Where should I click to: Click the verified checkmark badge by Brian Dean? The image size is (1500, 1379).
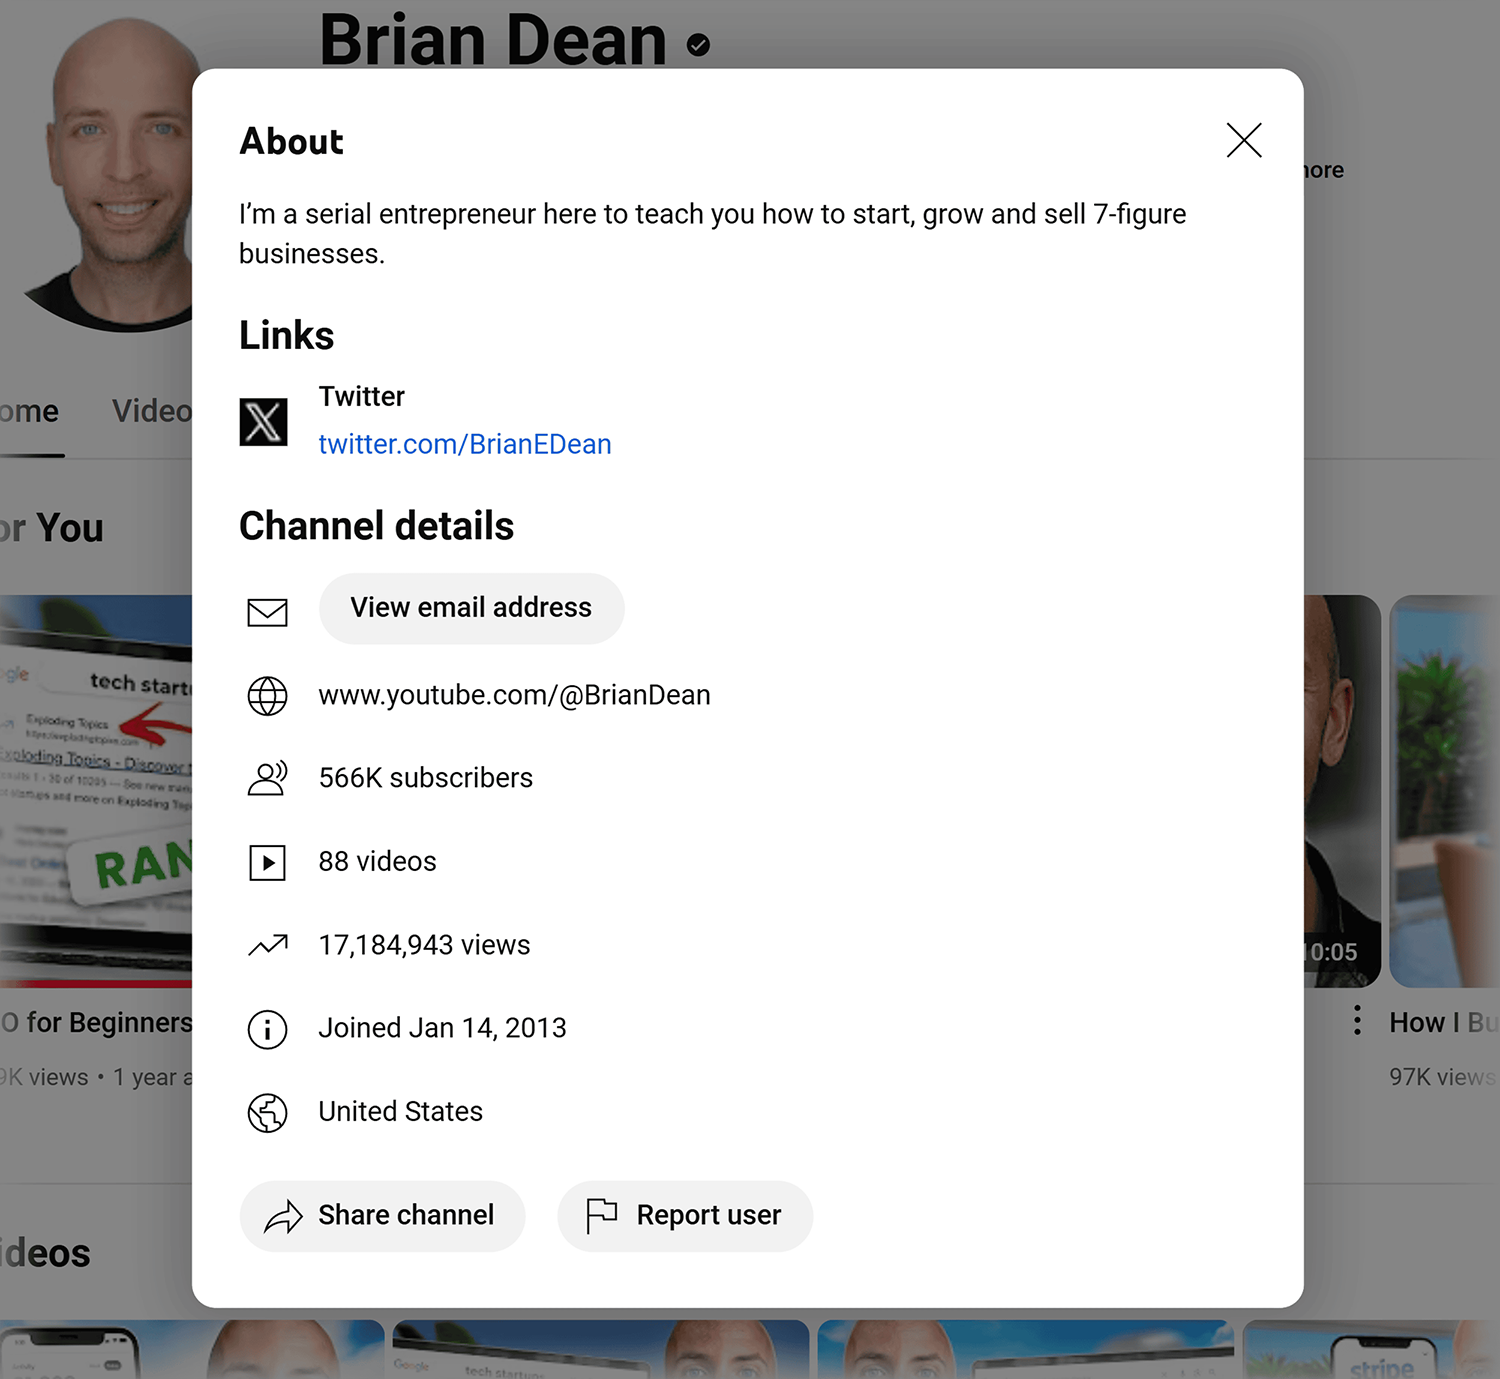coord(699,45)
